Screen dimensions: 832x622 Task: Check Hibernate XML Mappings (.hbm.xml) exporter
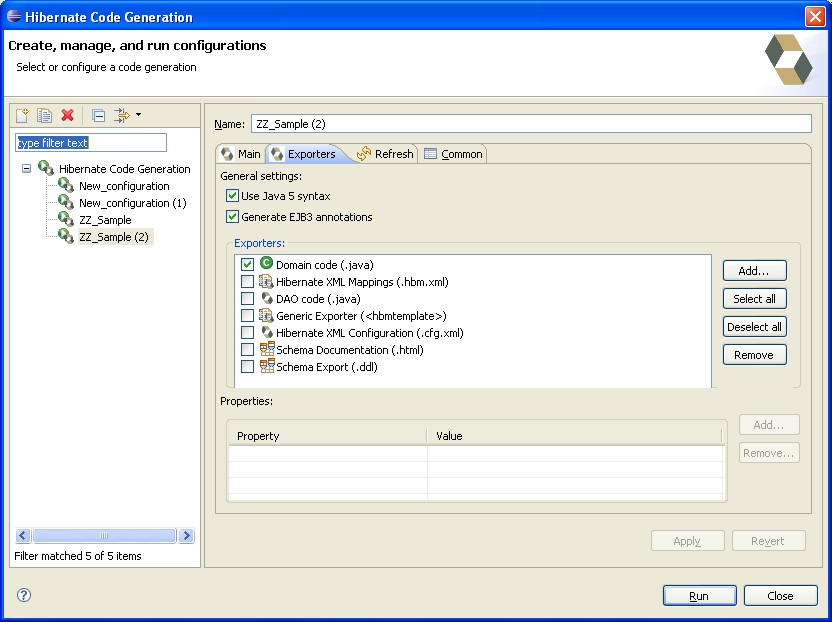coord(247,281)
